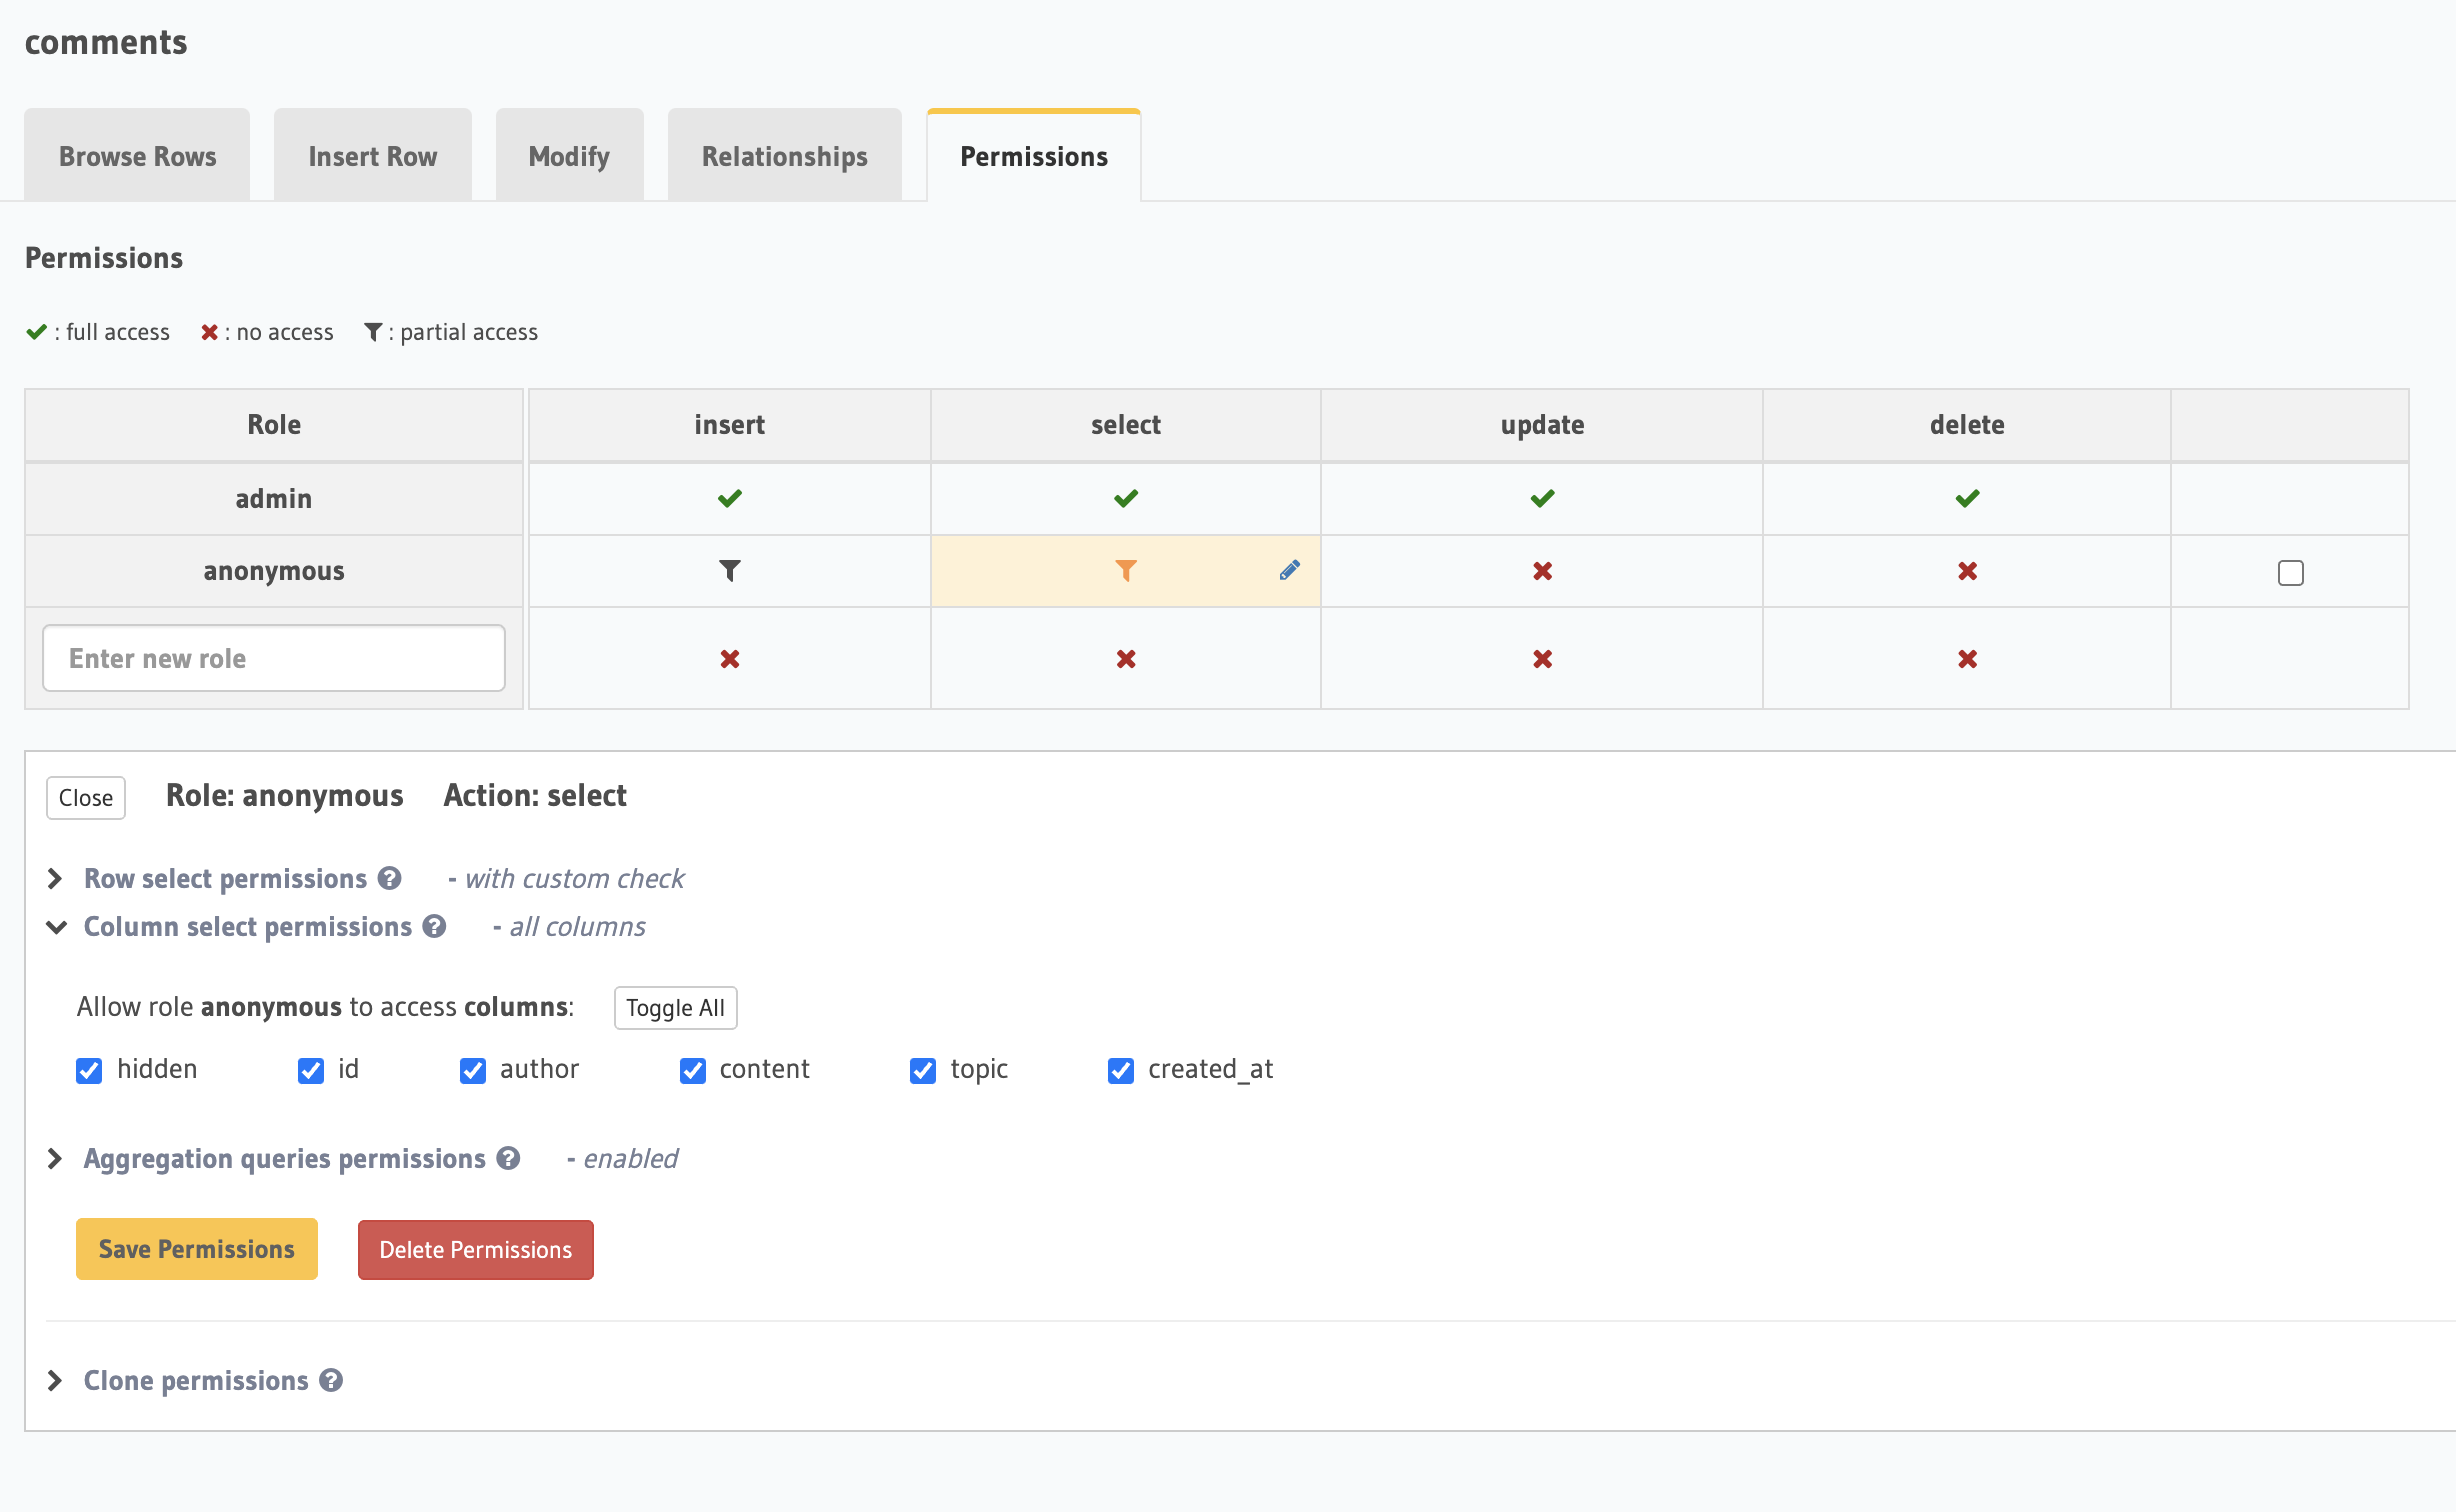Click the admin role row label
This screenshot has width=2456, height=1512.
point(274,498)
